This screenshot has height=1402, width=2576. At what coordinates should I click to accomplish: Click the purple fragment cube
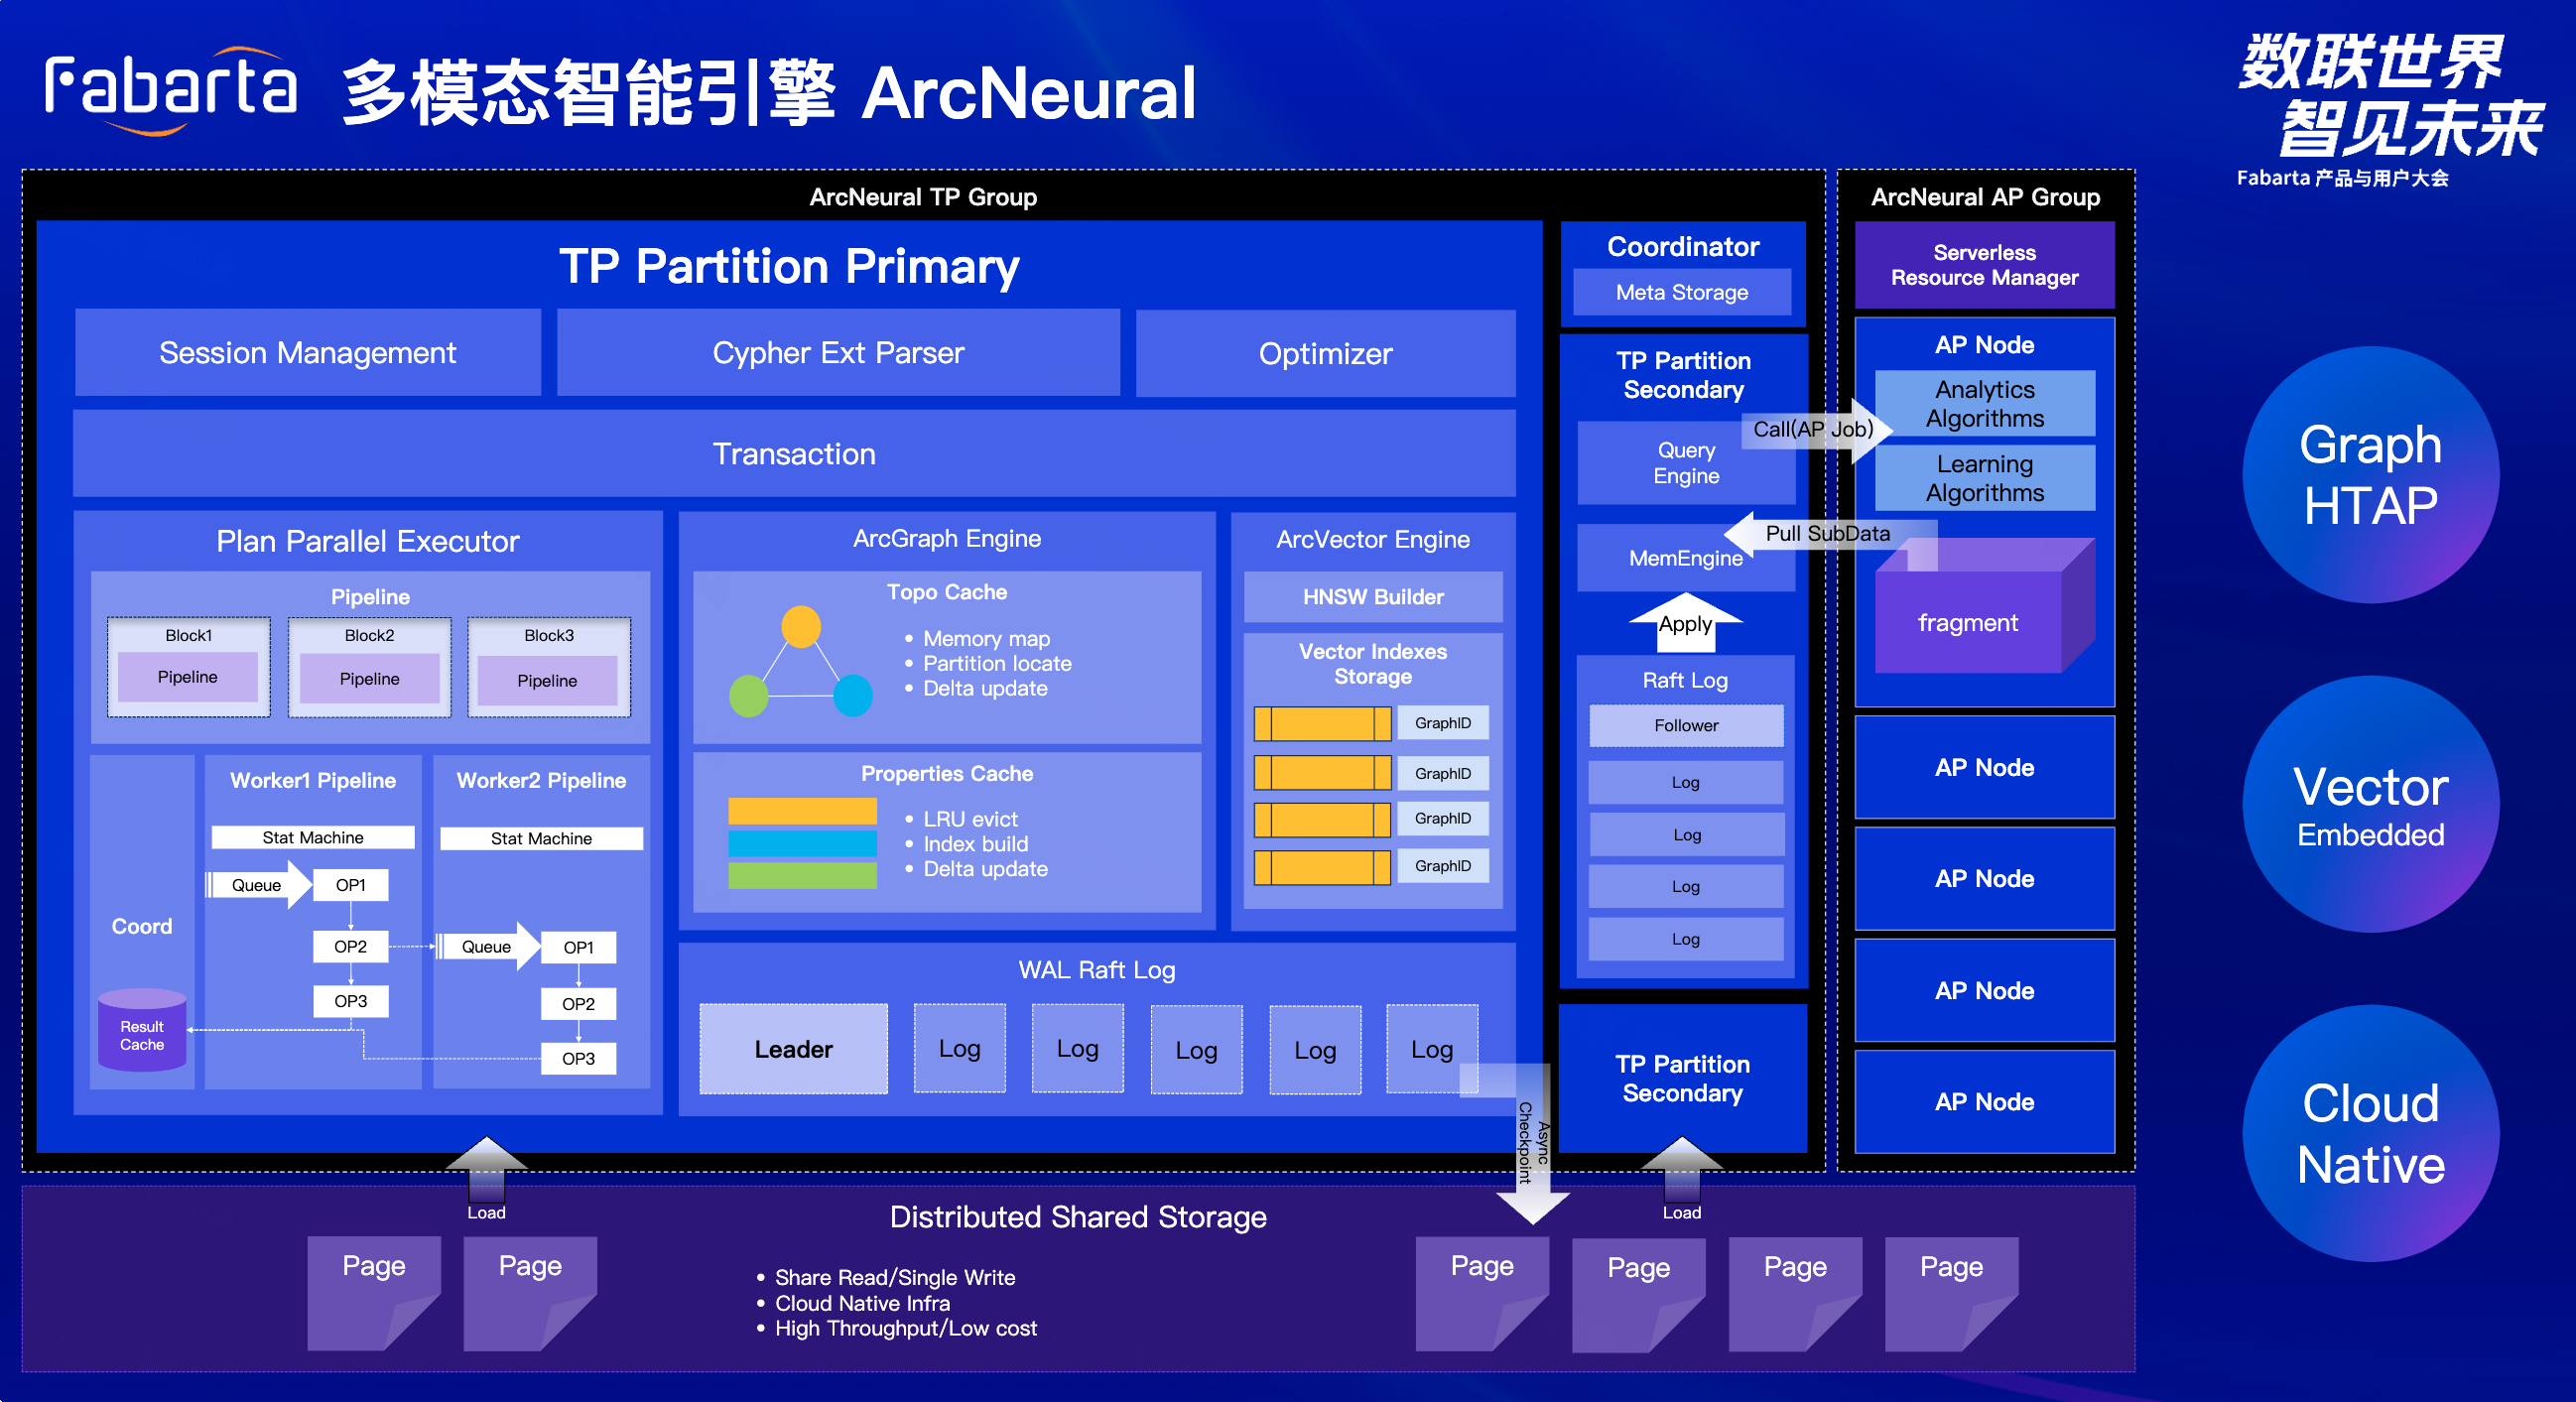pyautogui.click(x=1984, y=605)
